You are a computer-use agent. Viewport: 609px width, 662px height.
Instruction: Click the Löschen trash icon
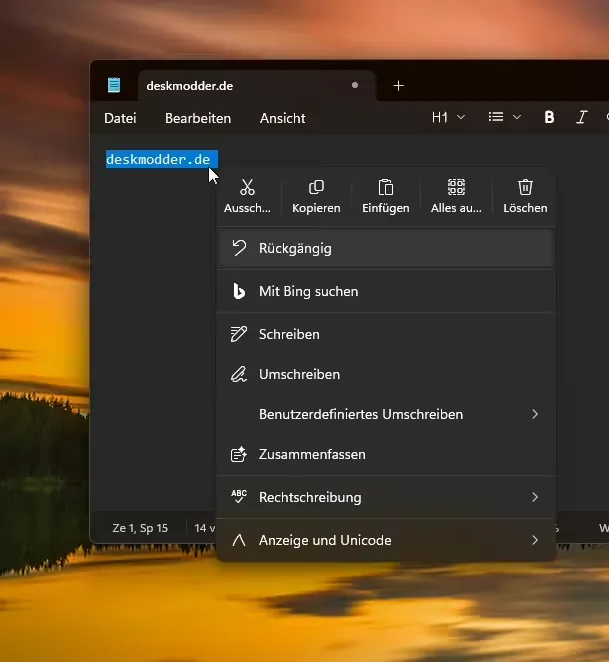click(x=525, y=188)
